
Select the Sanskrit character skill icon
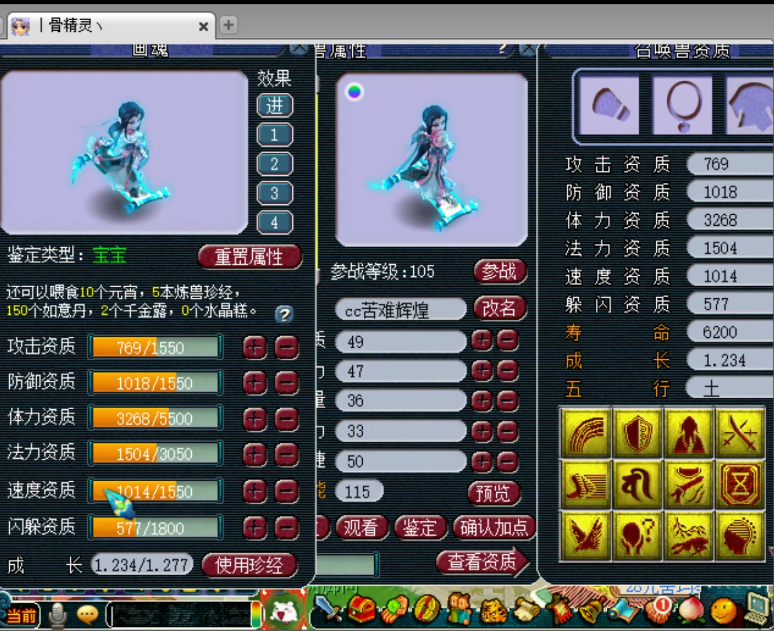[637, 485]
